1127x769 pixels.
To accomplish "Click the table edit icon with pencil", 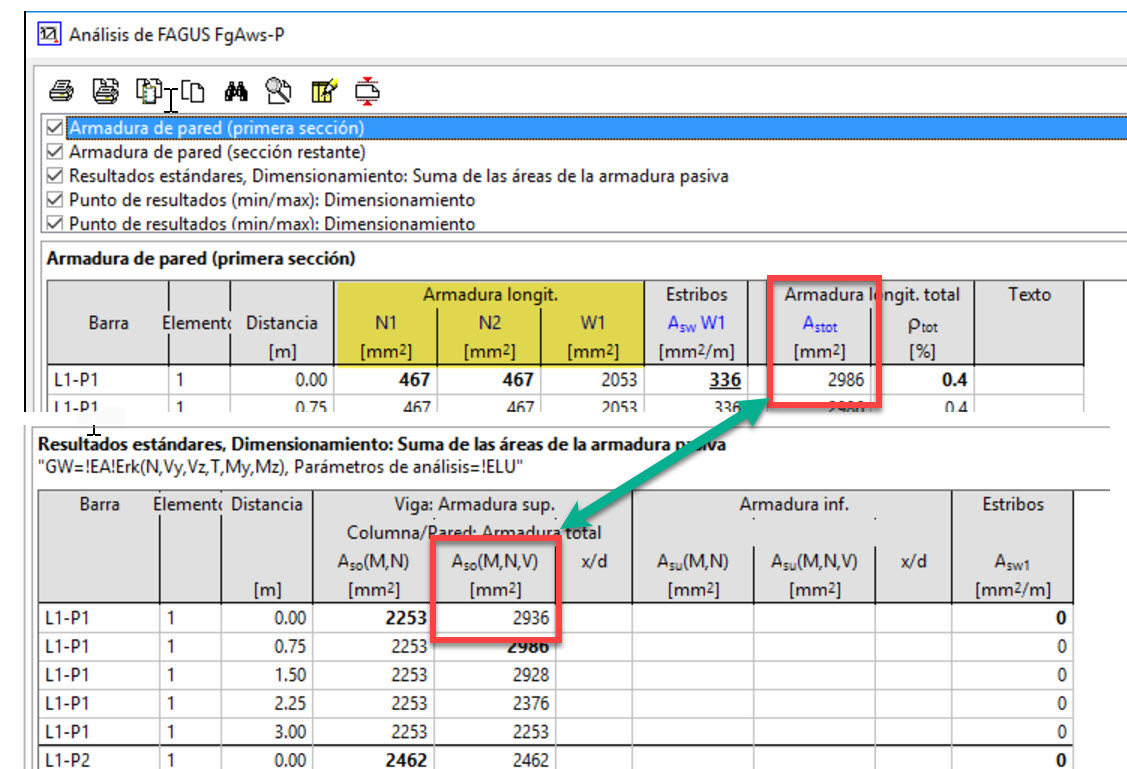I will [x=323, y=92].
